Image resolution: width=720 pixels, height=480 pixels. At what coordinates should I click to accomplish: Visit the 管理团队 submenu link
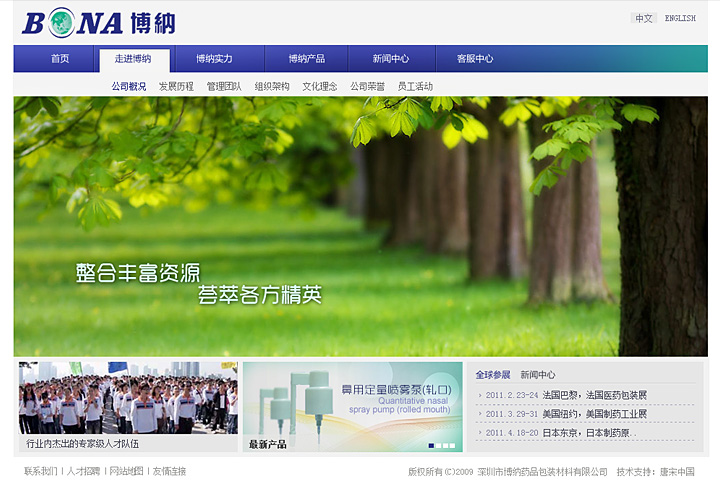point(224,87)
